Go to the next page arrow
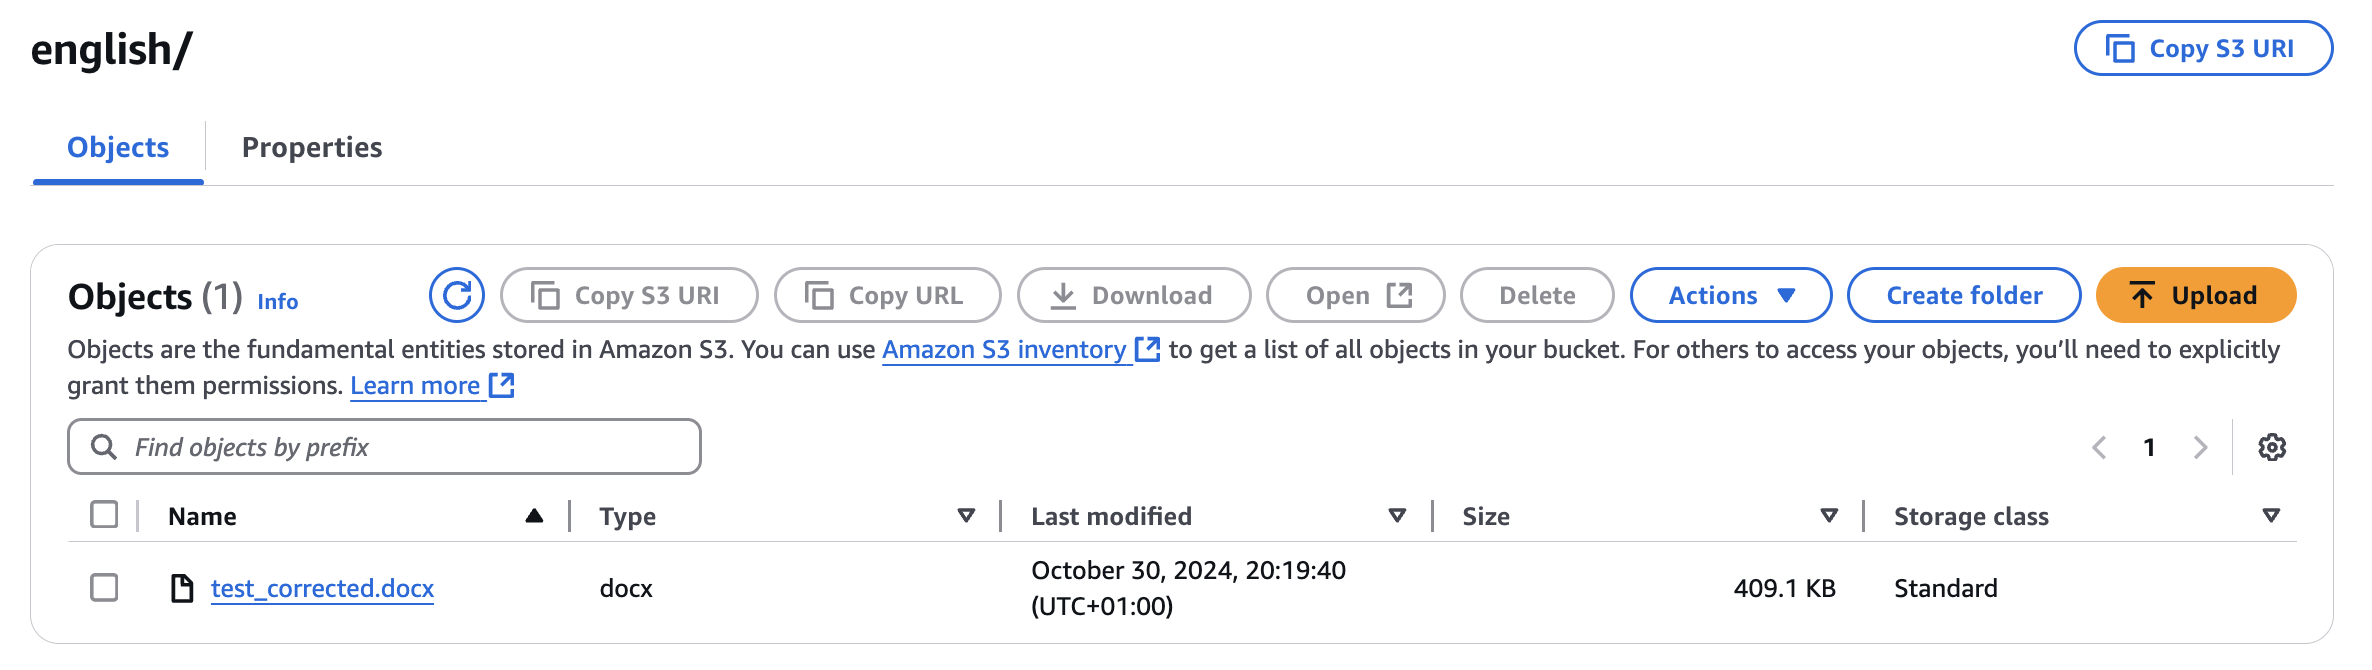This screenshot has width=2372, height=670. coord(2200,447)
